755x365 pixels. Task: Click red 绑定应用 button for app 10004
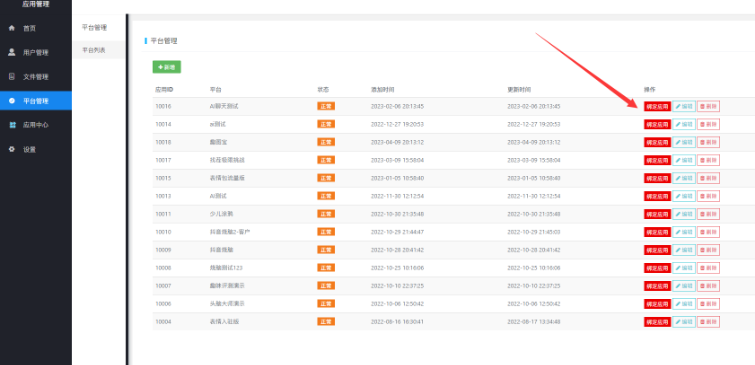(x=657, y=322)
